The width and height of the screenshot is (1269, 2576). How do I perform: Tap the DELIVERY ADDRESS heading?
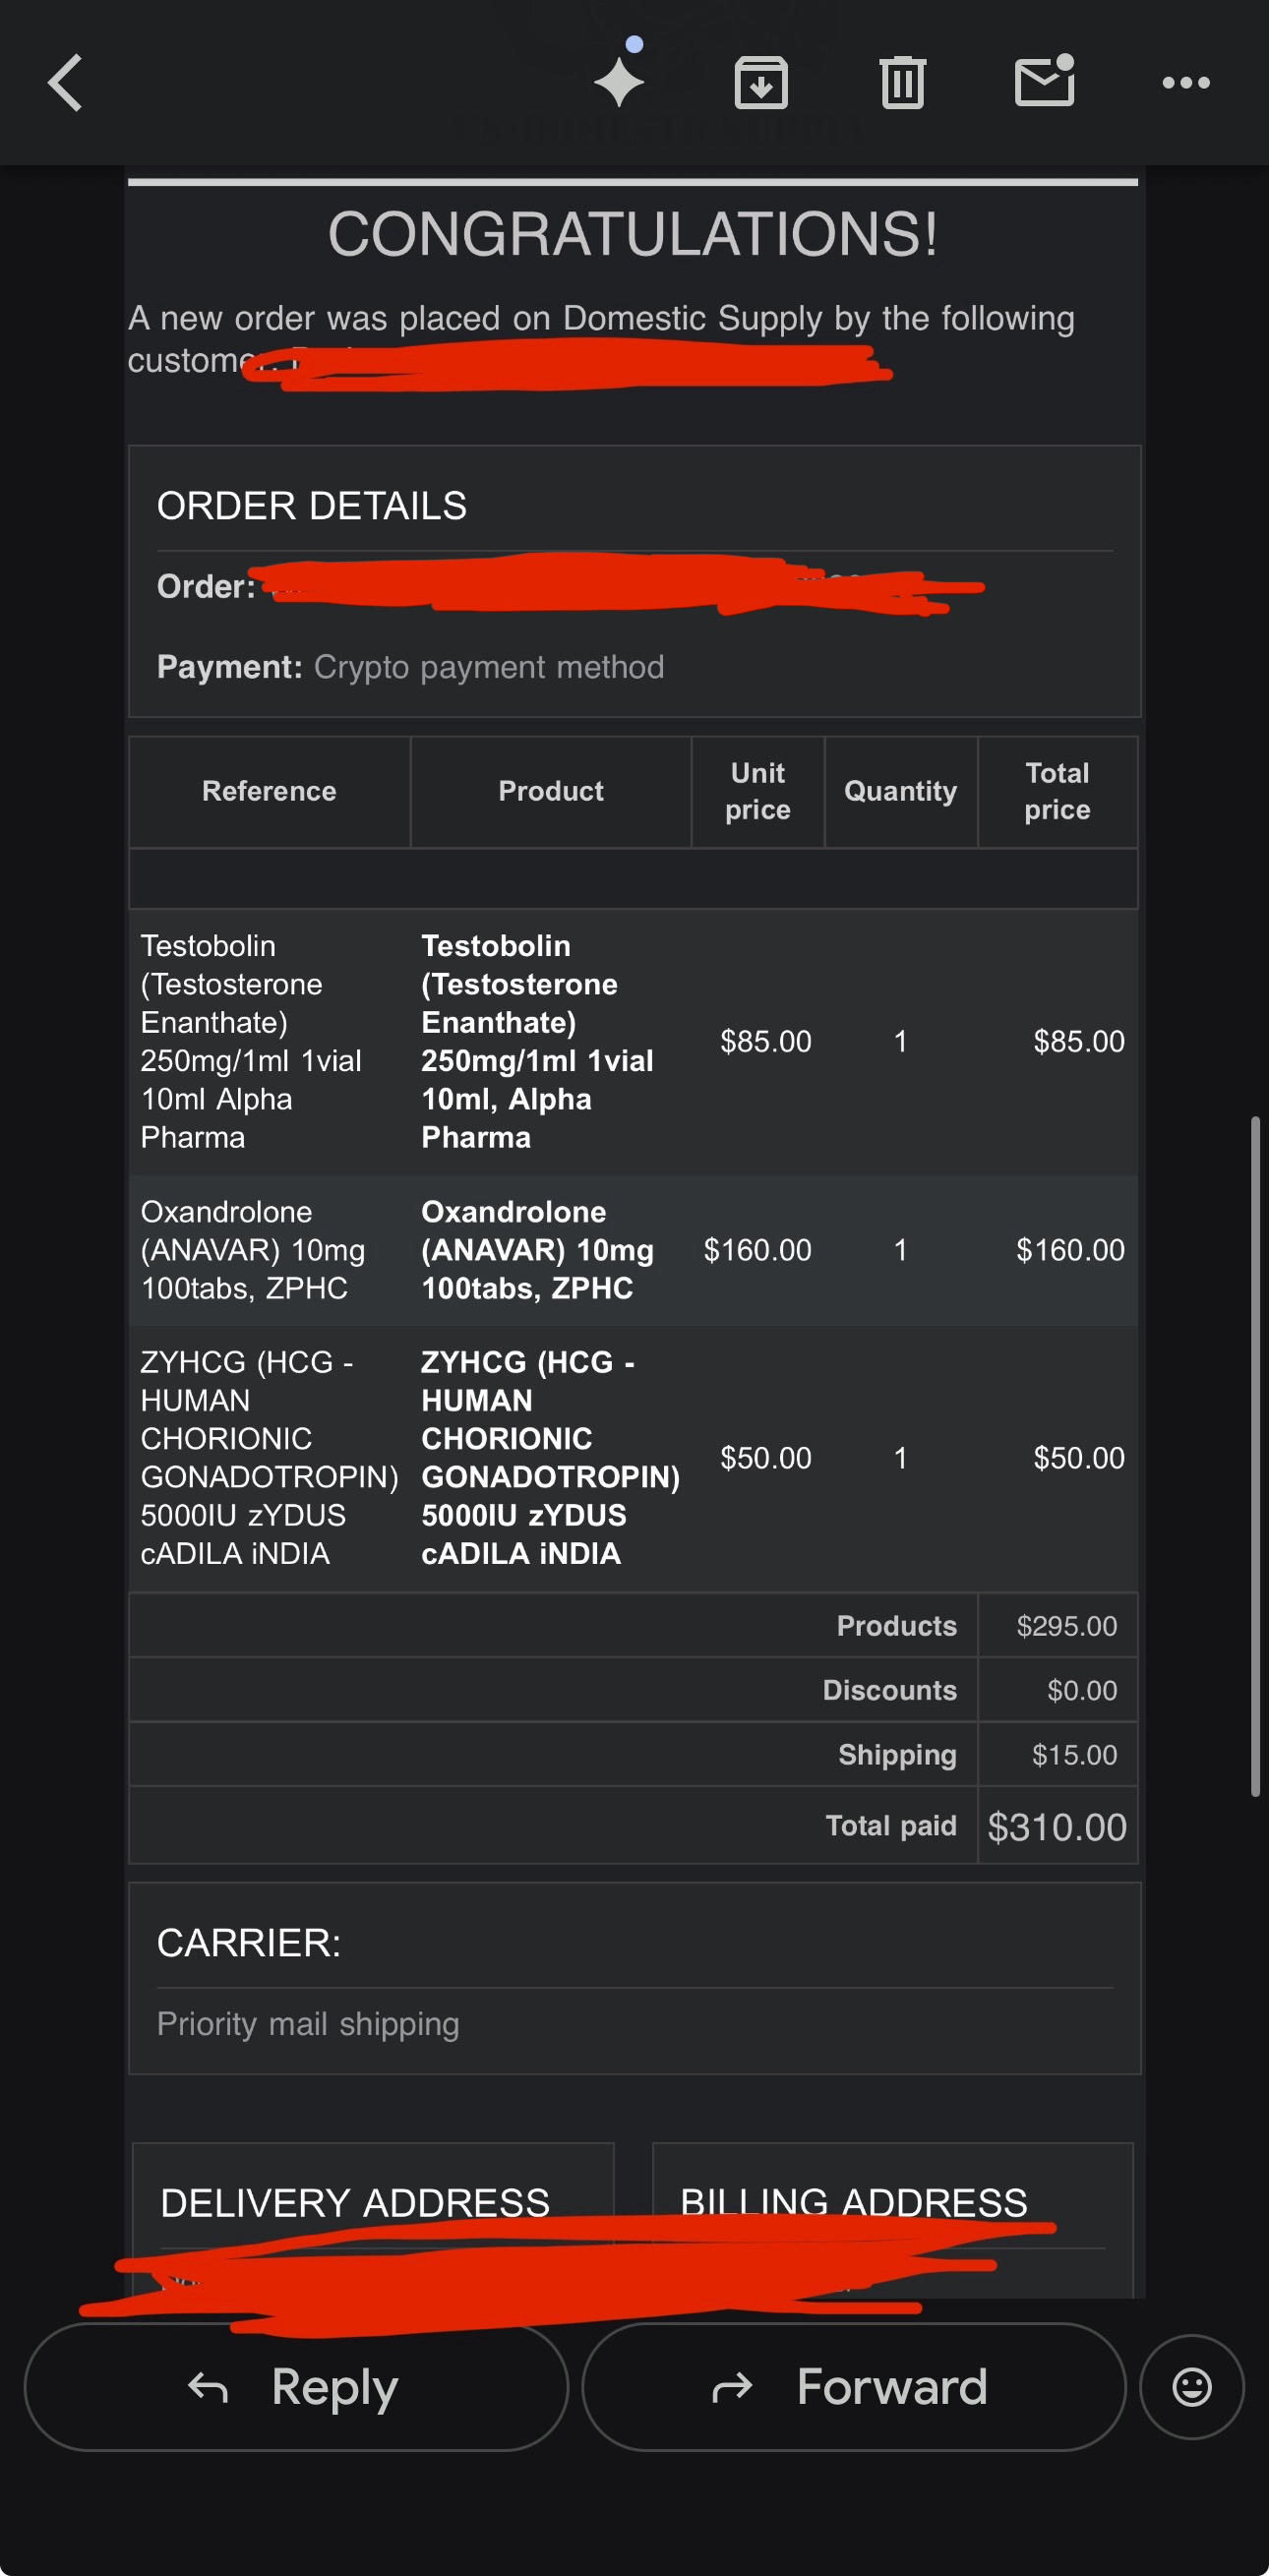[x=355, y=2203]
